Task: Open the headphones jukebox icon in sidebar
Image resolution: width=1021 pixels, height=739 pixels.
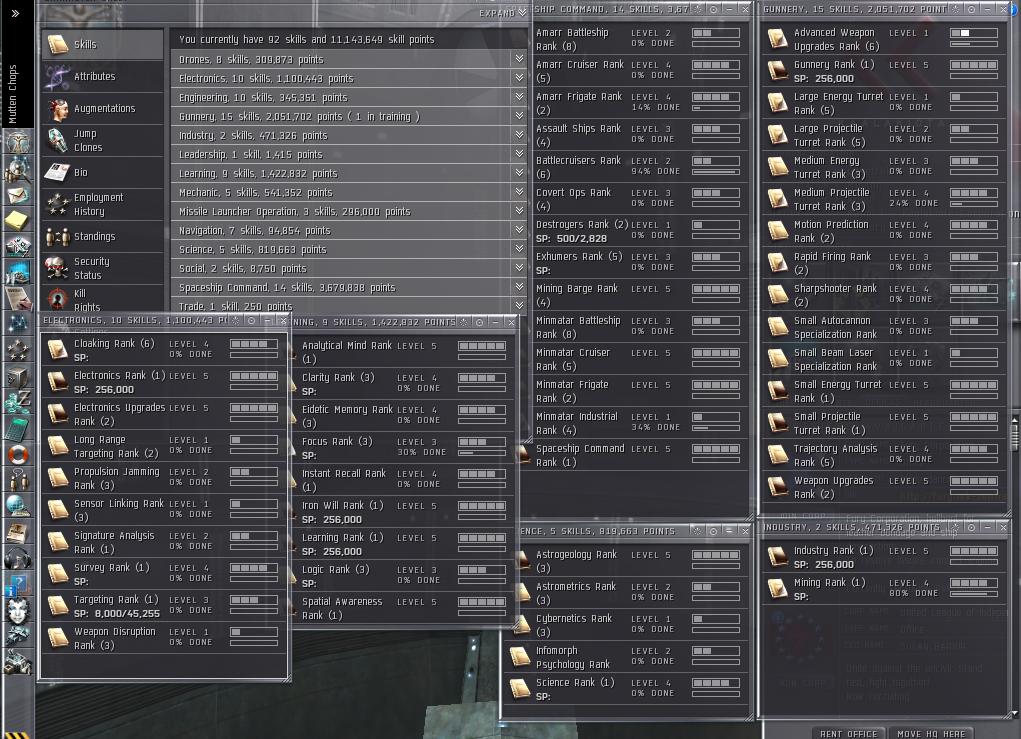Action: click(x=17, y=558)
